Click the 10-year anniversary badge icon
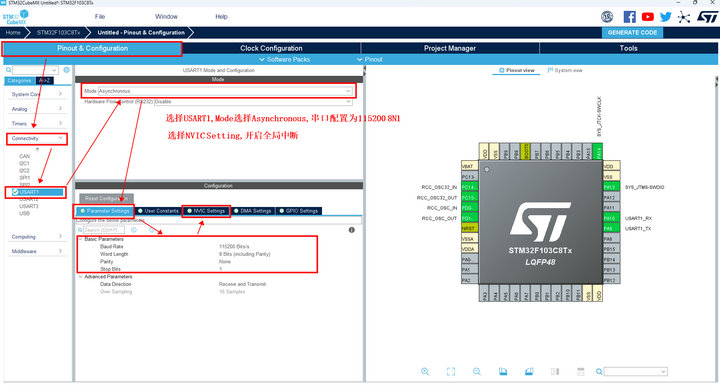The image size is (720, 385). tap(607, 17)
